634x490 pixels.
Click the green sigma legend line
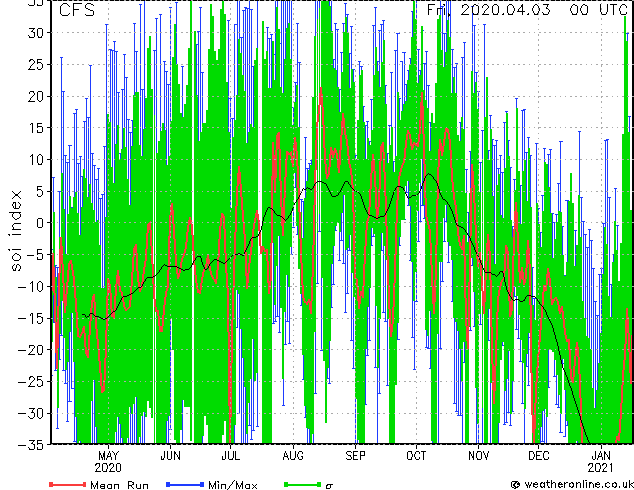click(302, 484)
